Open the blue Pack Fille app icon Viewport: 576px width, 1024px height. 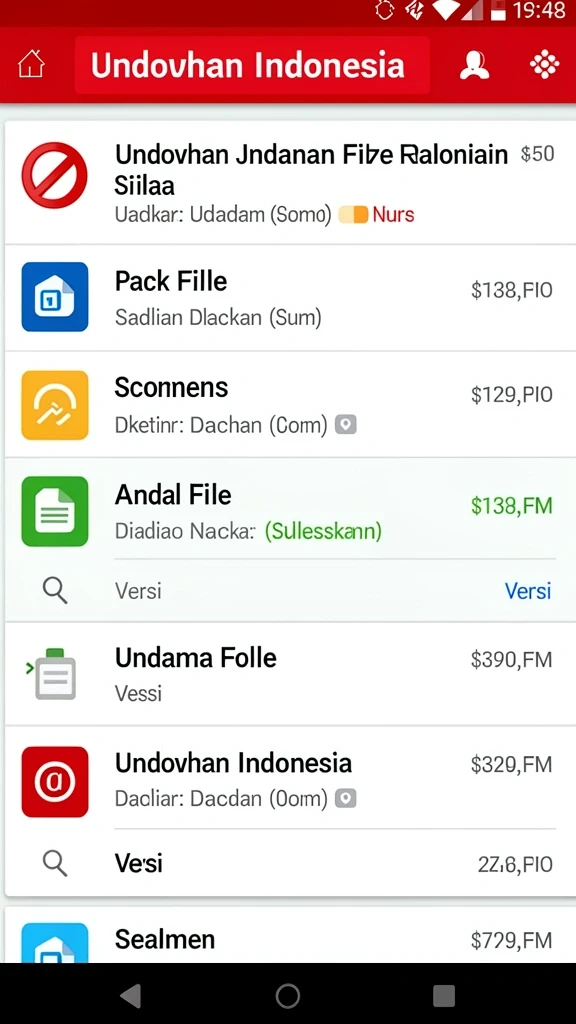pyautogui.click(x=55, y=296)
